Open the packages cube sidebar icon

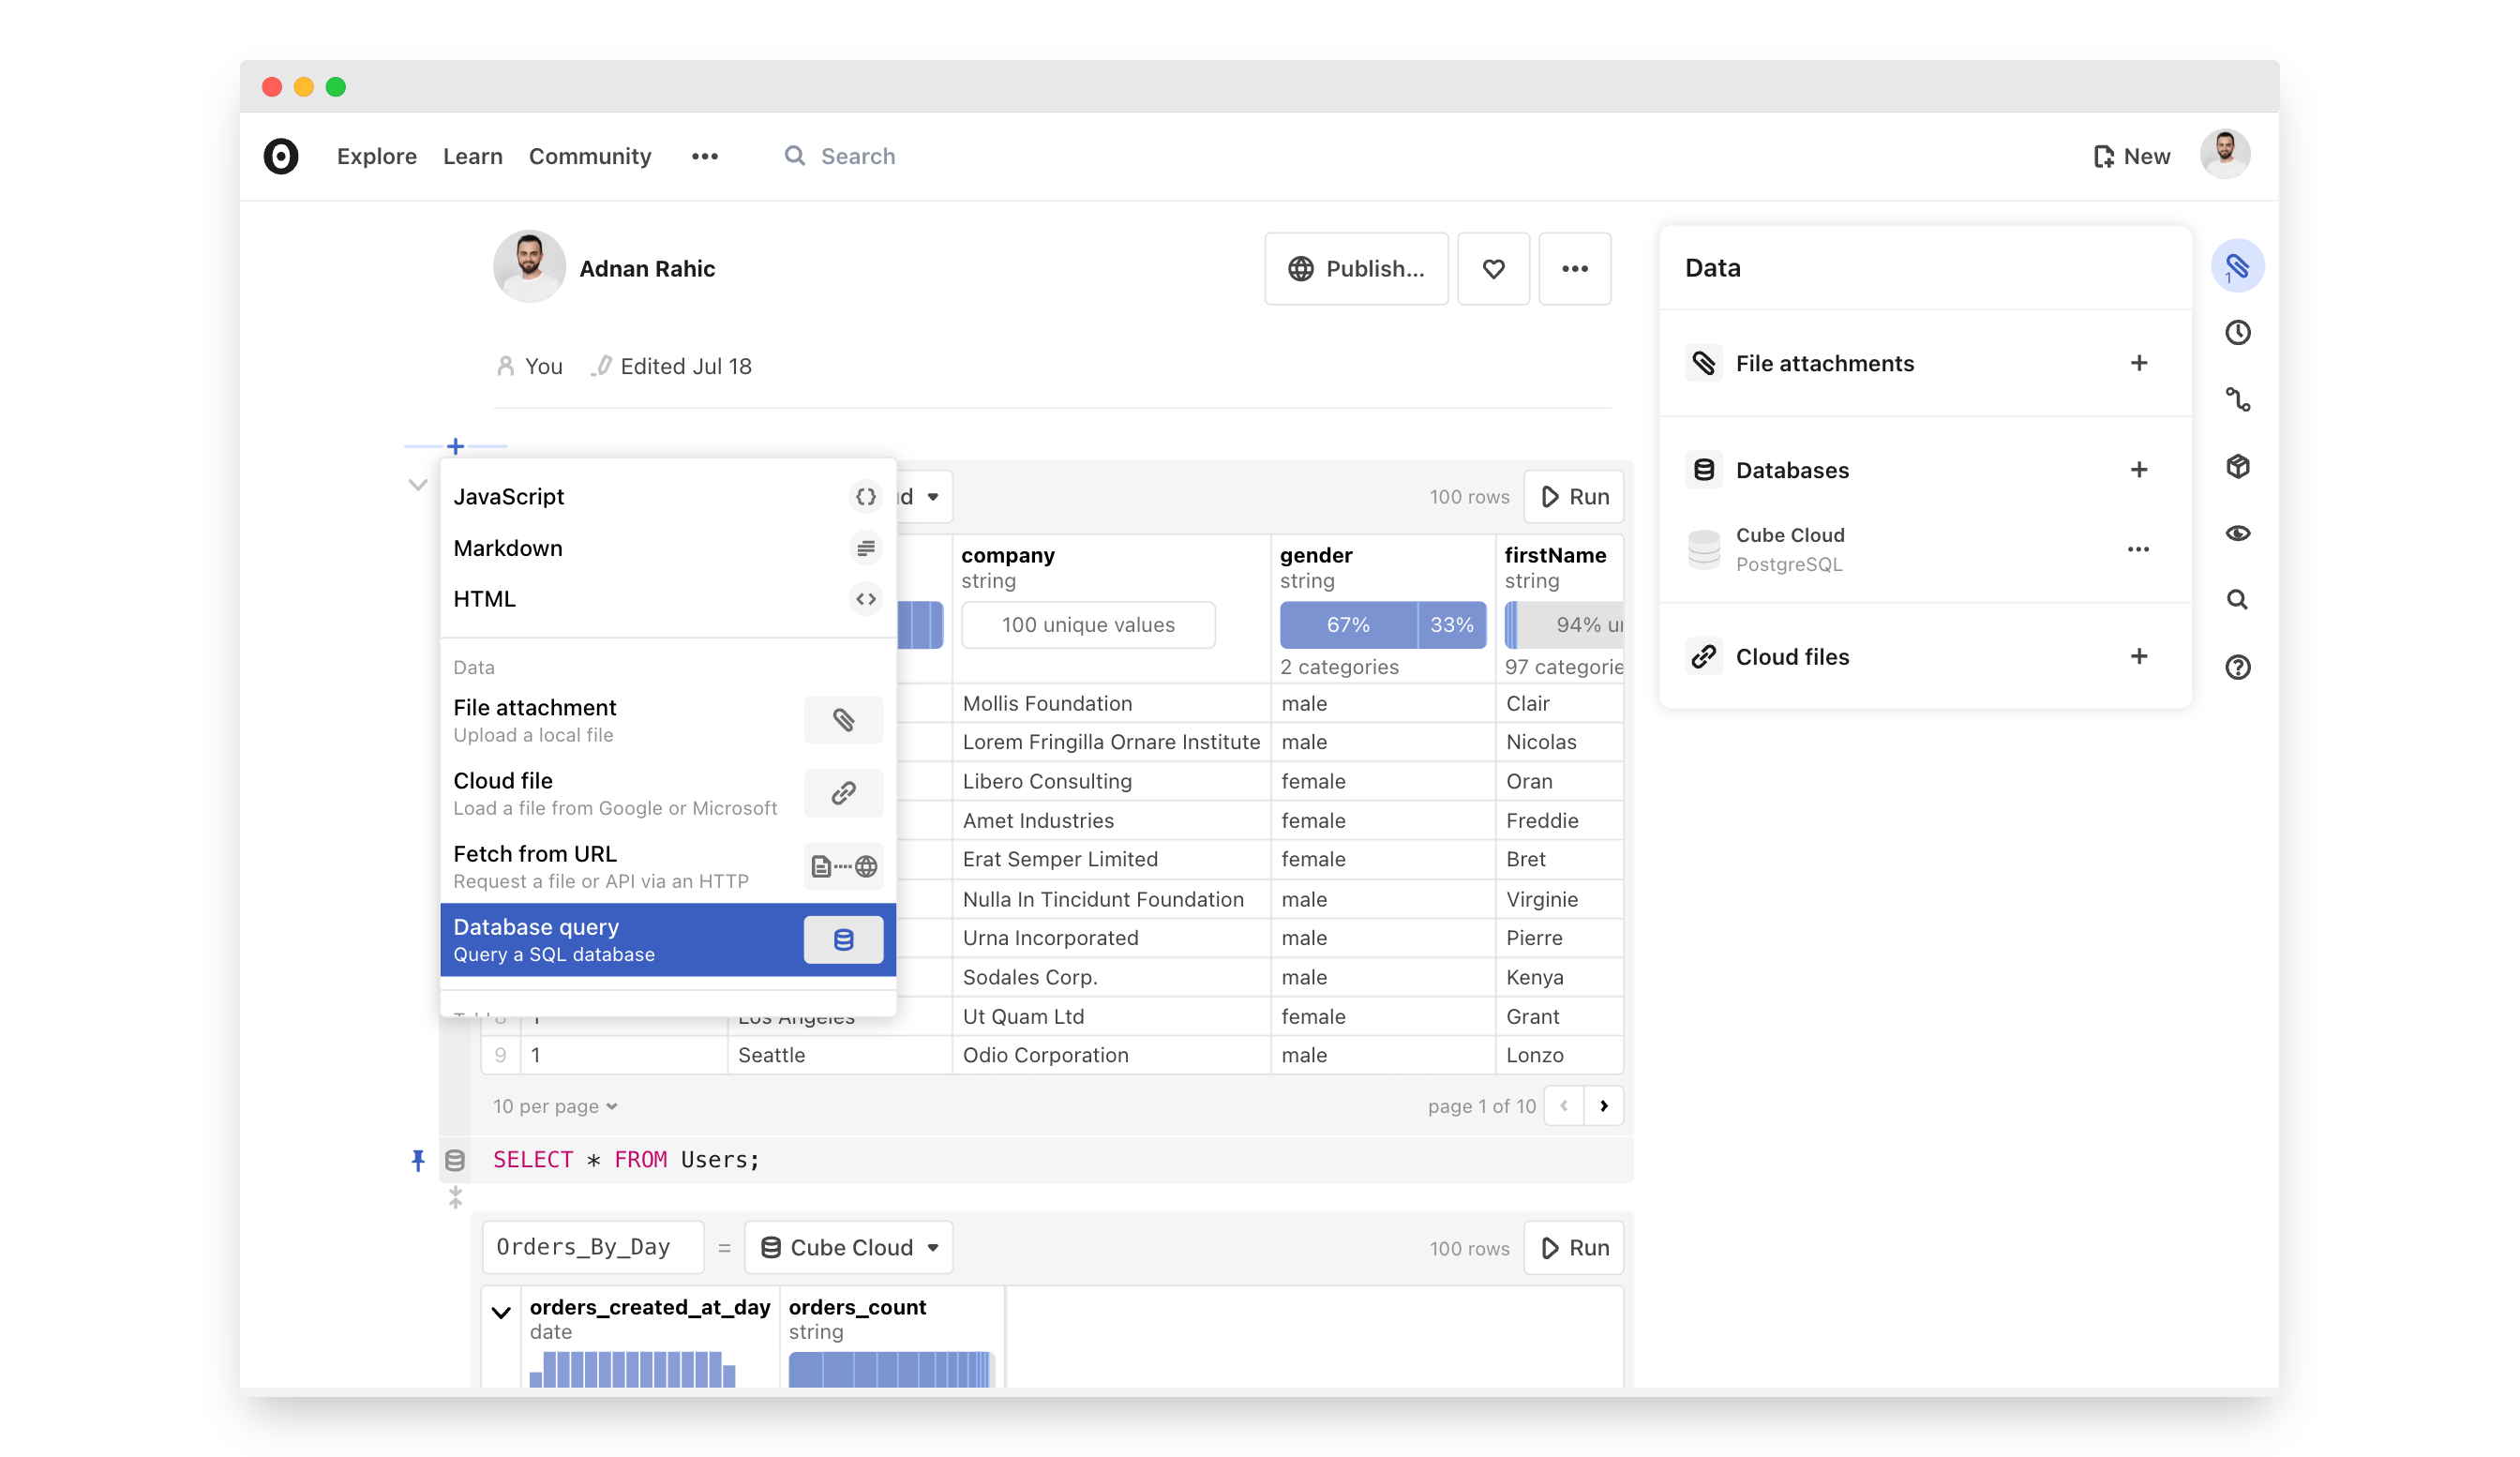click(2237, 466)
